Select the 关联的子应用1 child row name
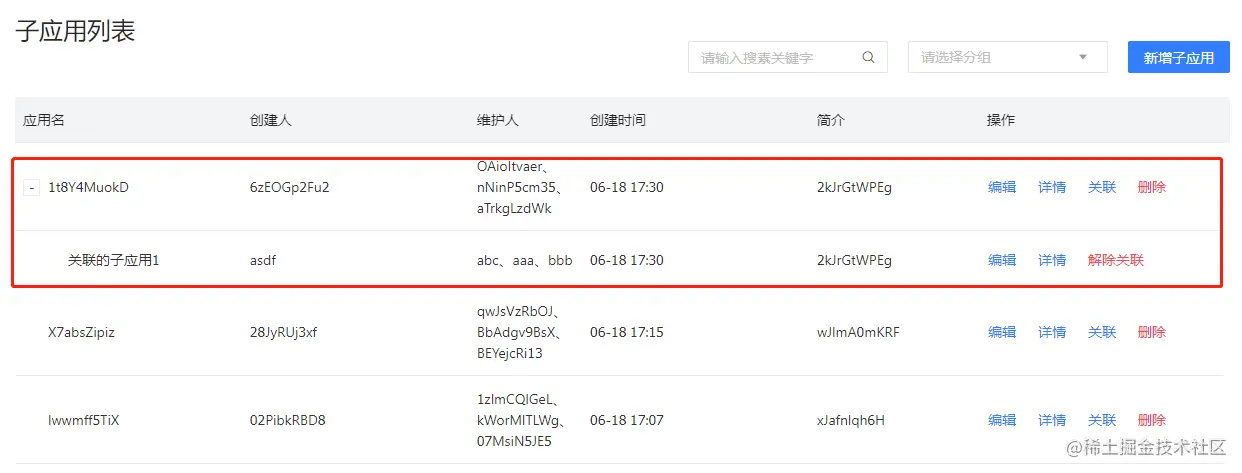The width and height of the screenshot is (1242, 473). click(x=114, y=260)
